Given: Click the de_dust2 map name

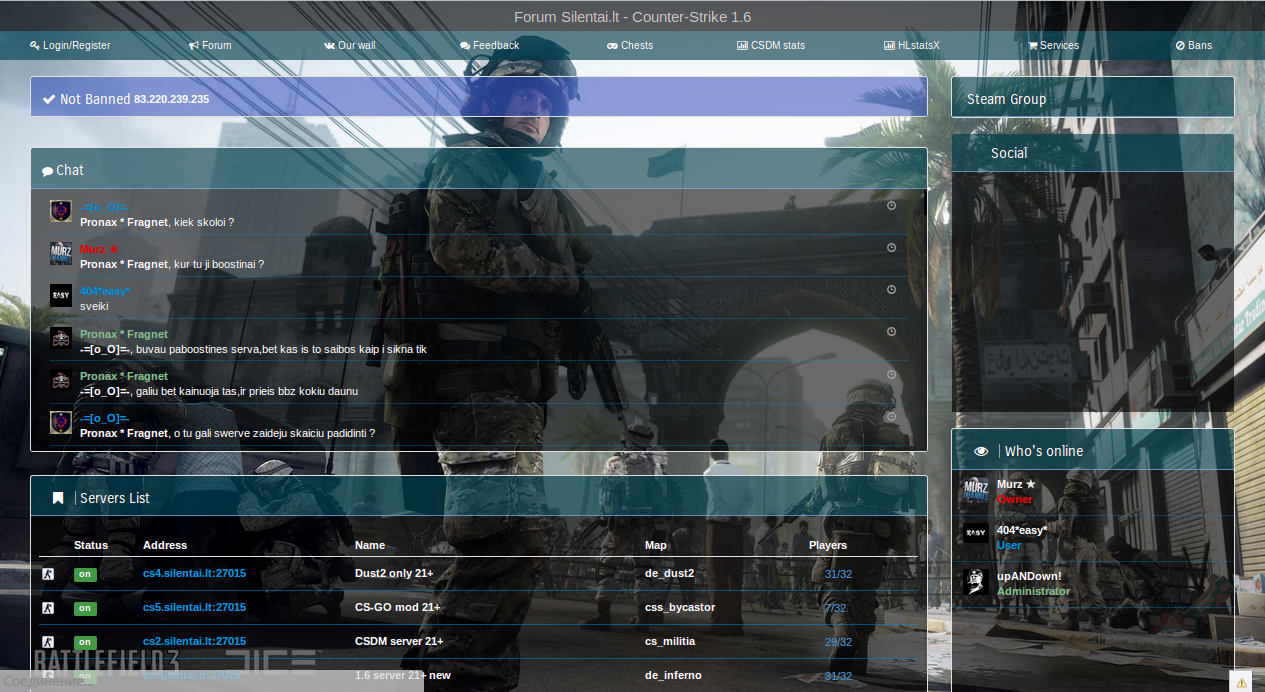Looking at the screenshot, I should tap(669, 573).
